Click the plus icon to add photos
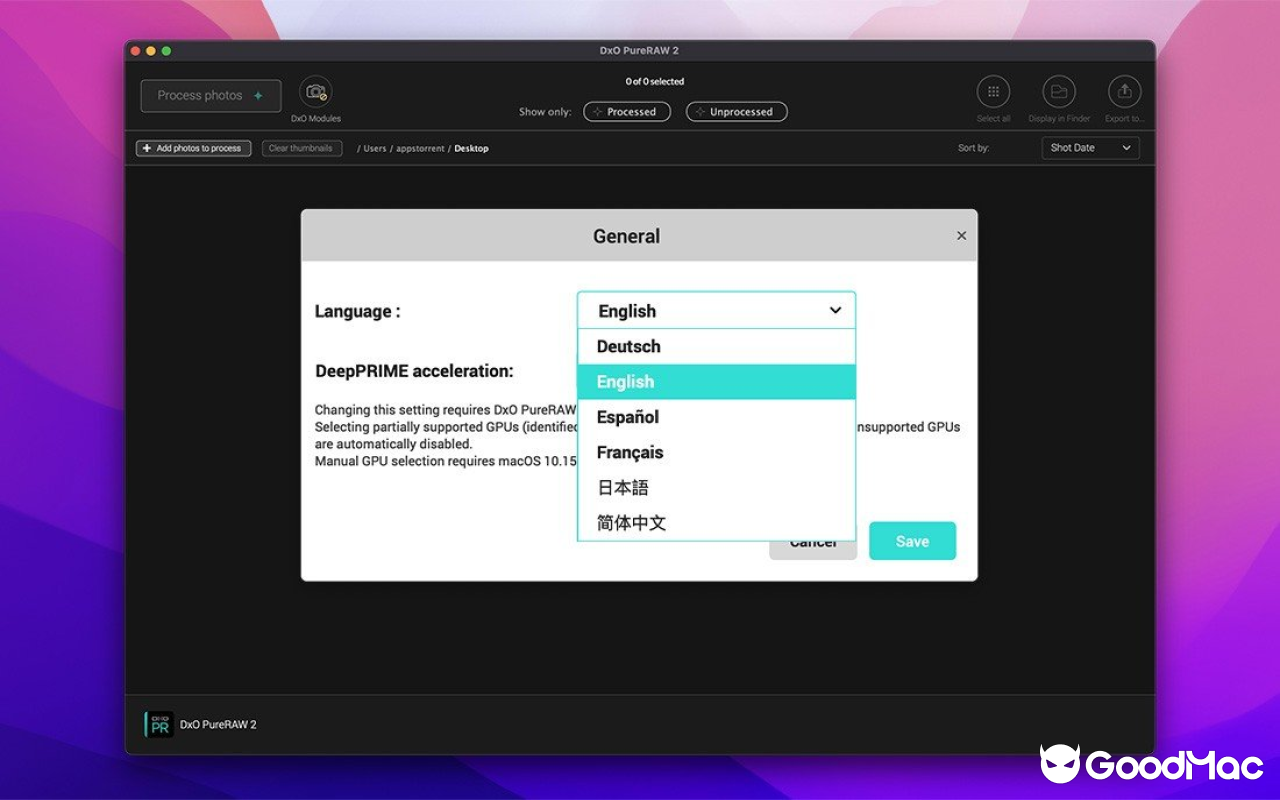The image size is (1280, 800). 146,148
